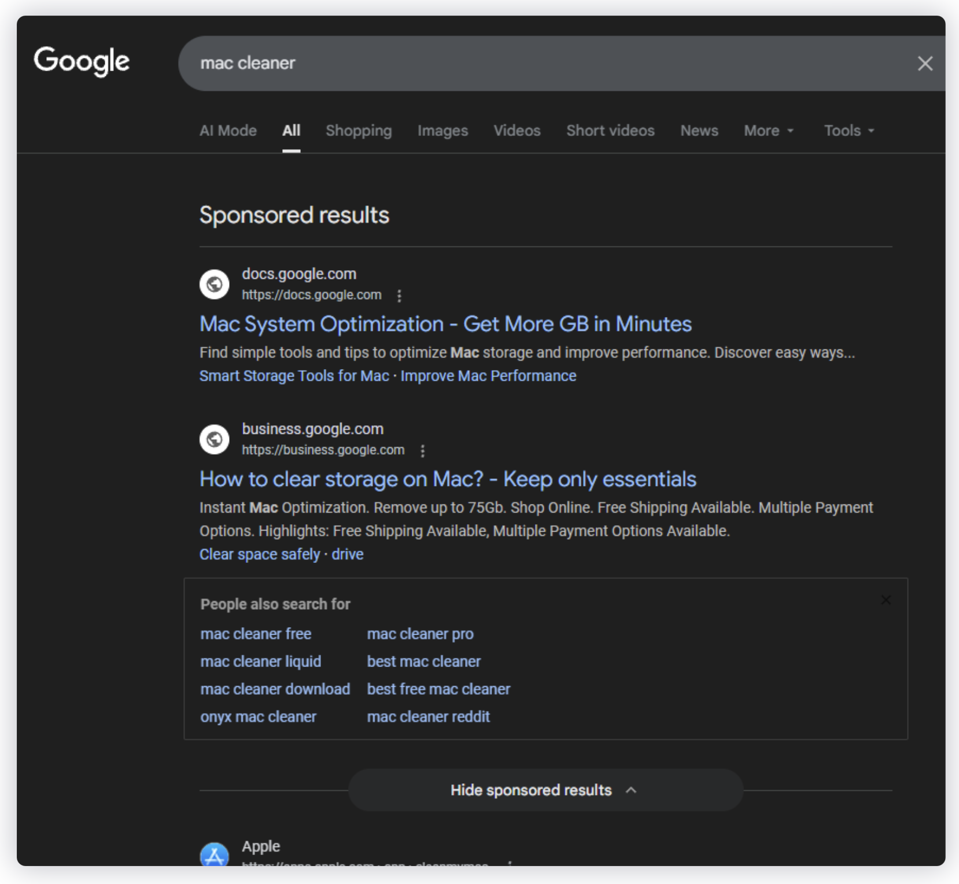The height and width of the screenshot is (884, 959).
Task: Click inside the search input field
Action: [x=500, y=62]
